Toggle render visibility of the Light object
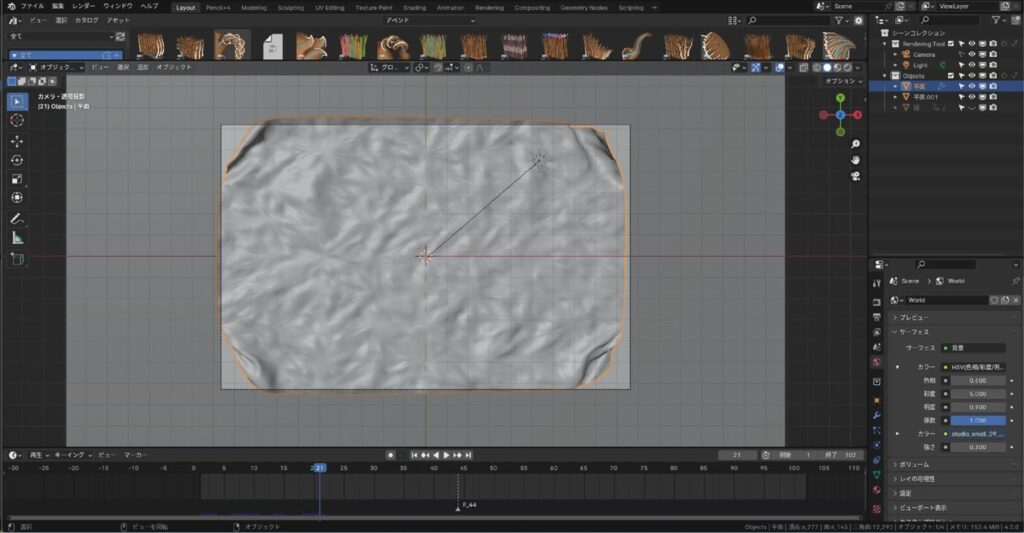The height and width of the screenshot is (533, 1024). pyautogui.click(x=993, y=65)
